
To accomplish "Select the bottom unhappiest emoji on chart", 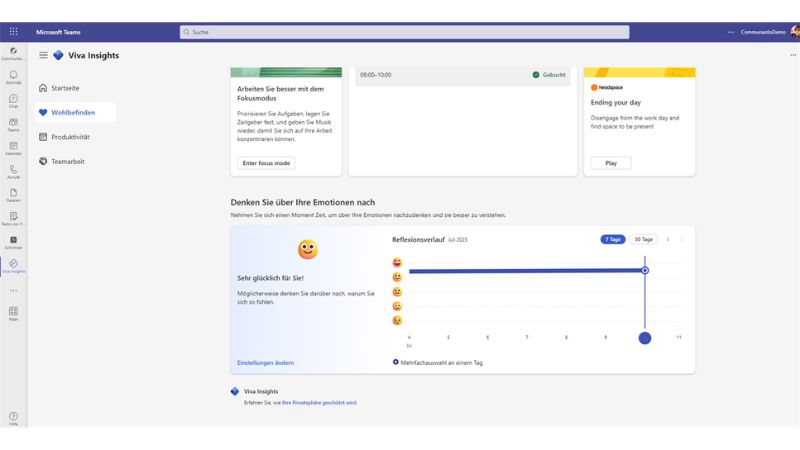I will tap(397, 320).
